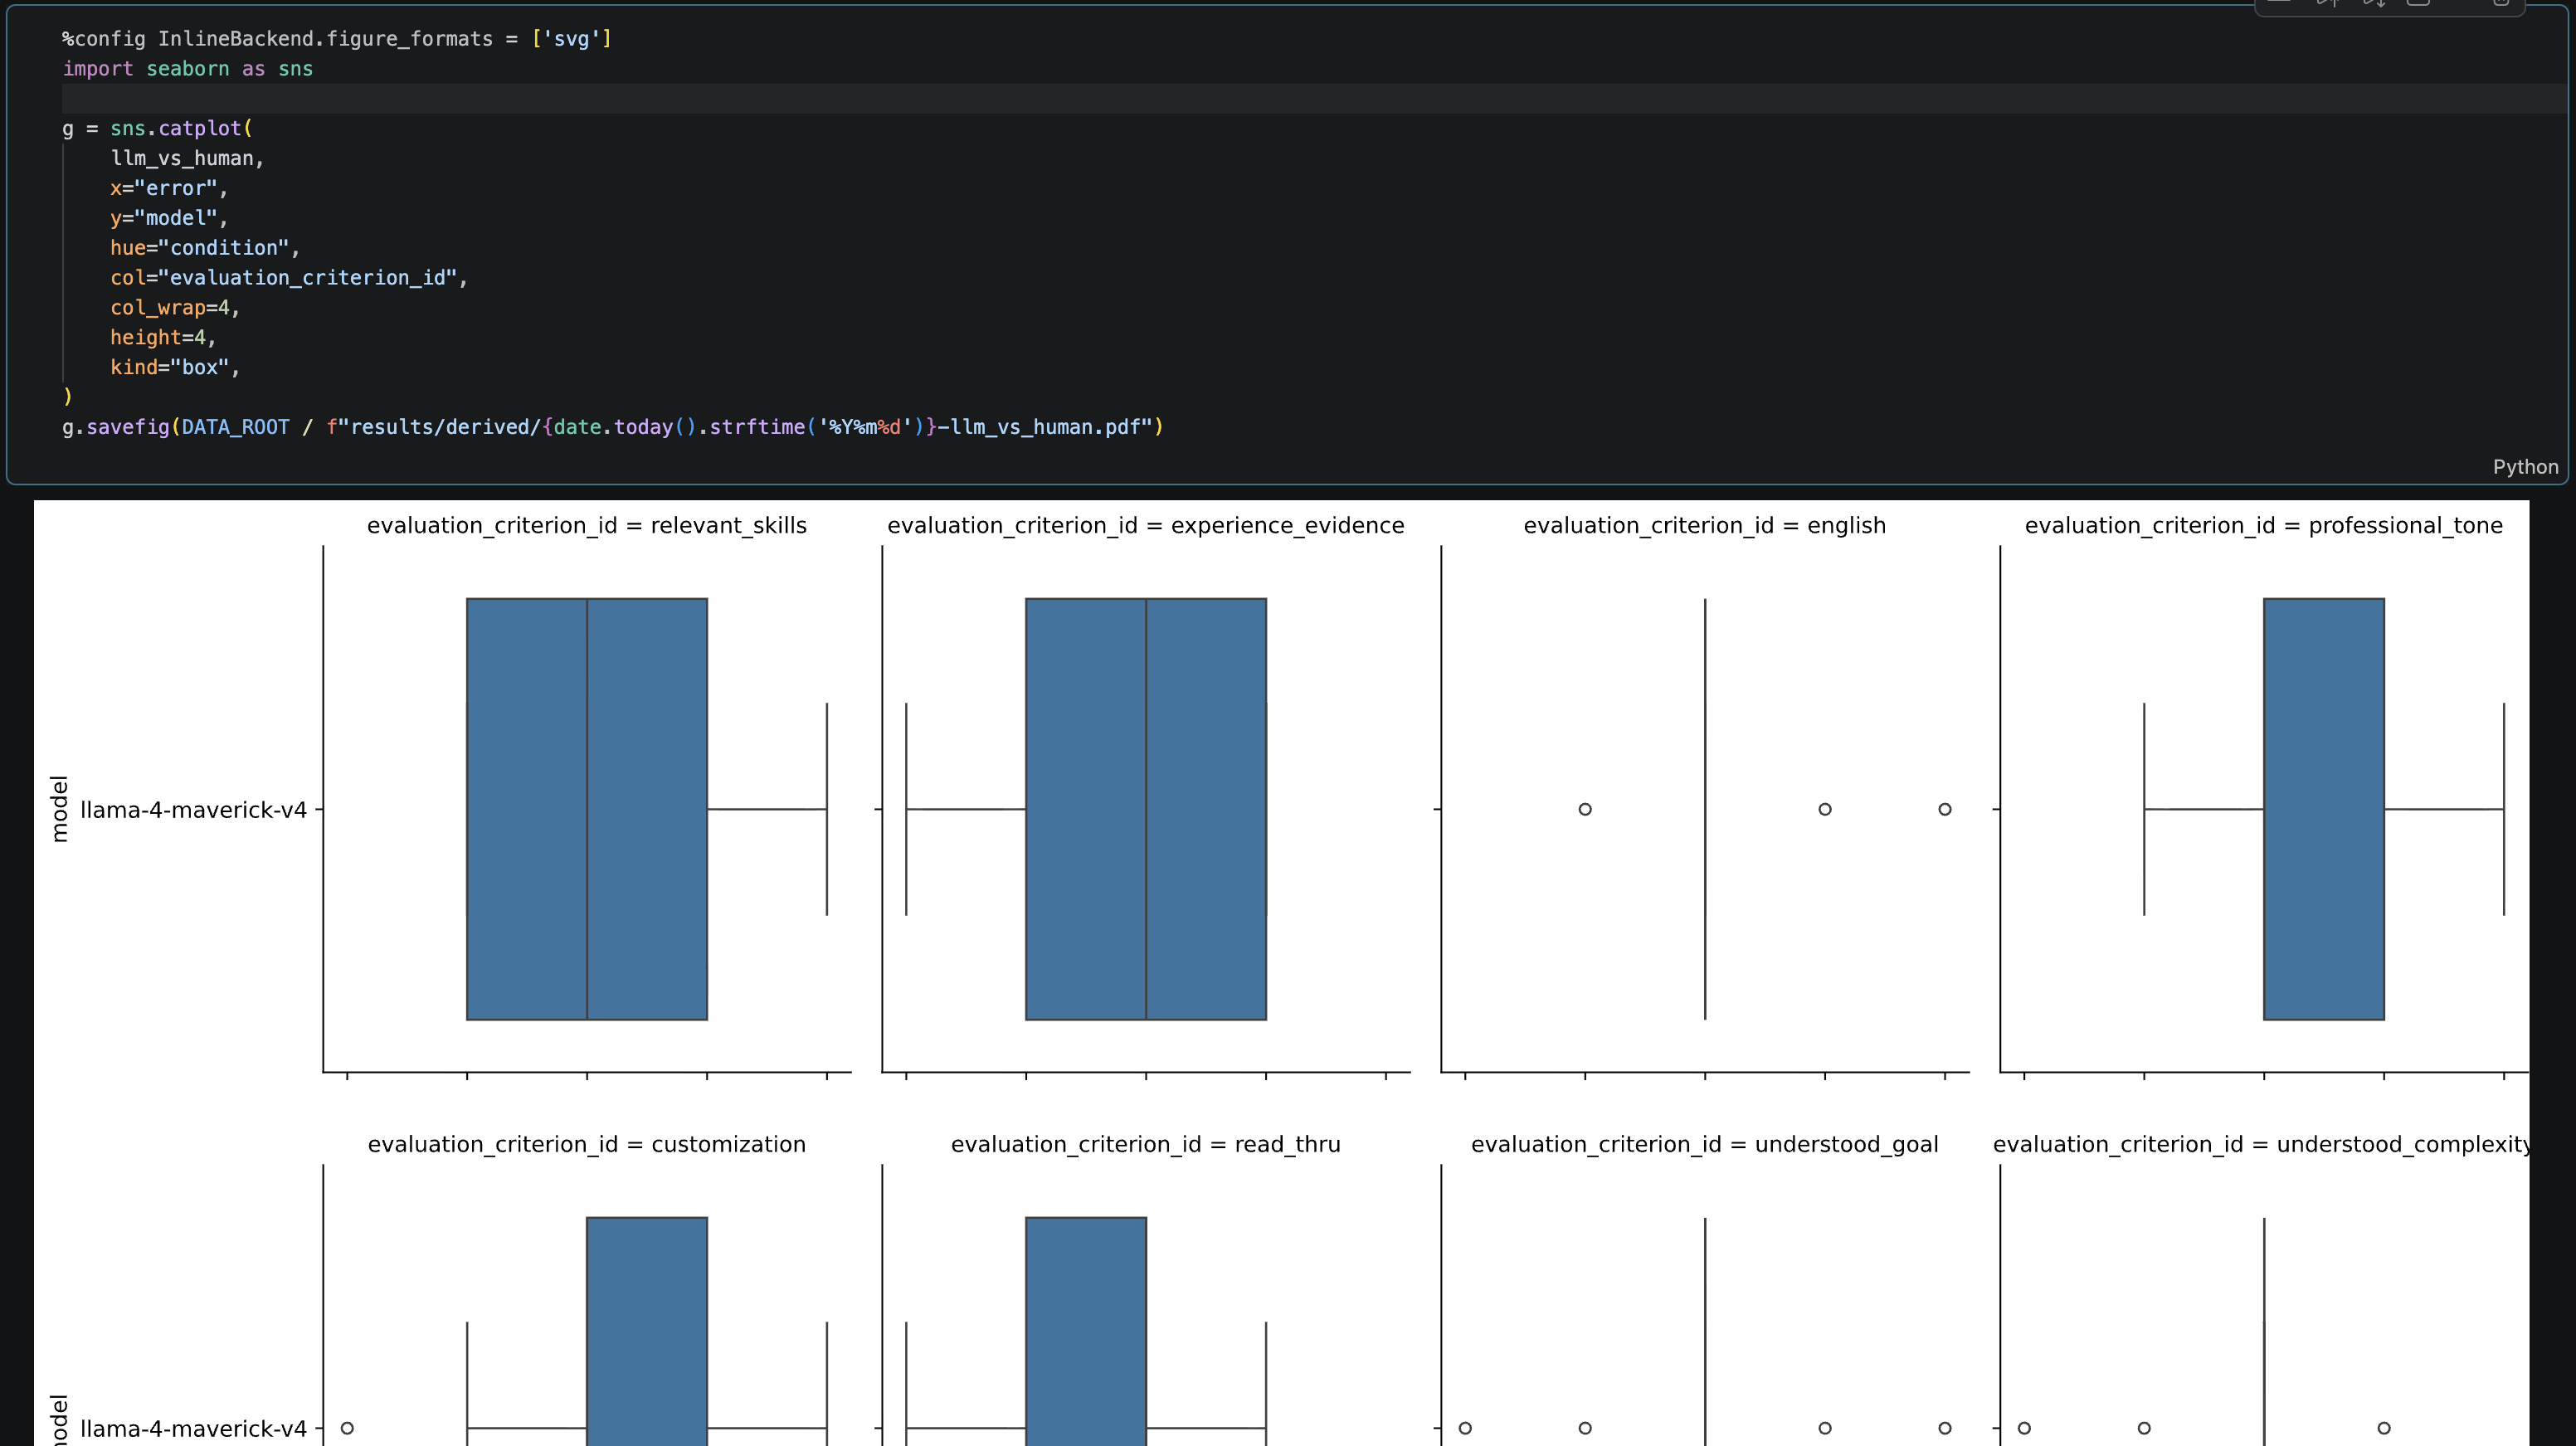Click the "professional_tone" plot title
Screen dimensions: 2576x1446
click(2264, 526)
